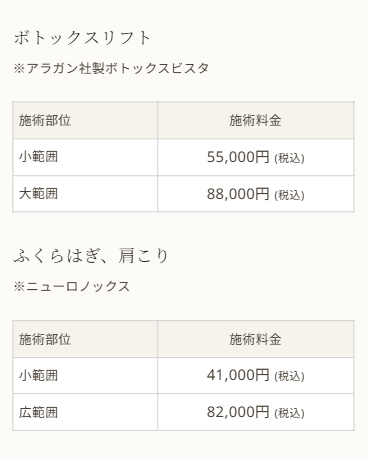Screen dimensions: 367x460
Task: Select the 広範囲 row label
Action: click(x=38, y=412)
